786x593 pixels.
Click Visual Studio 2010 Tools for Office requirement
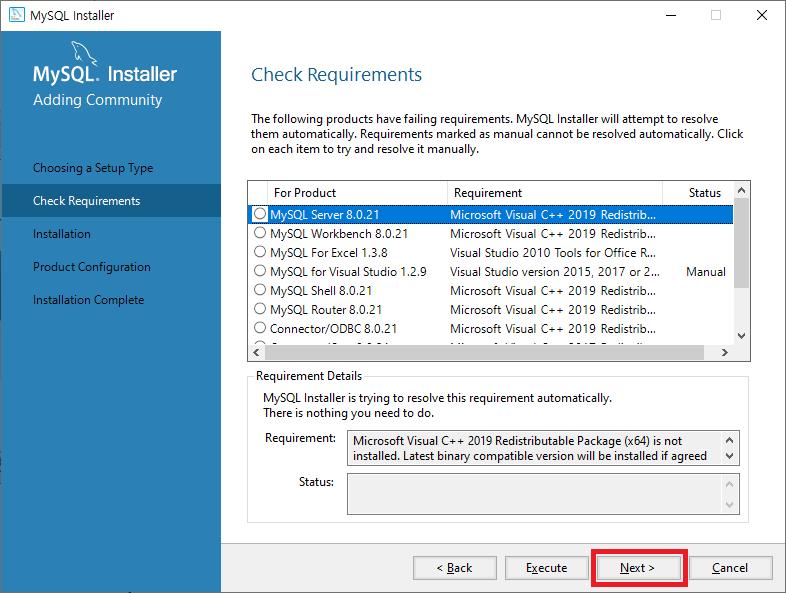click(x=553, y=253)
